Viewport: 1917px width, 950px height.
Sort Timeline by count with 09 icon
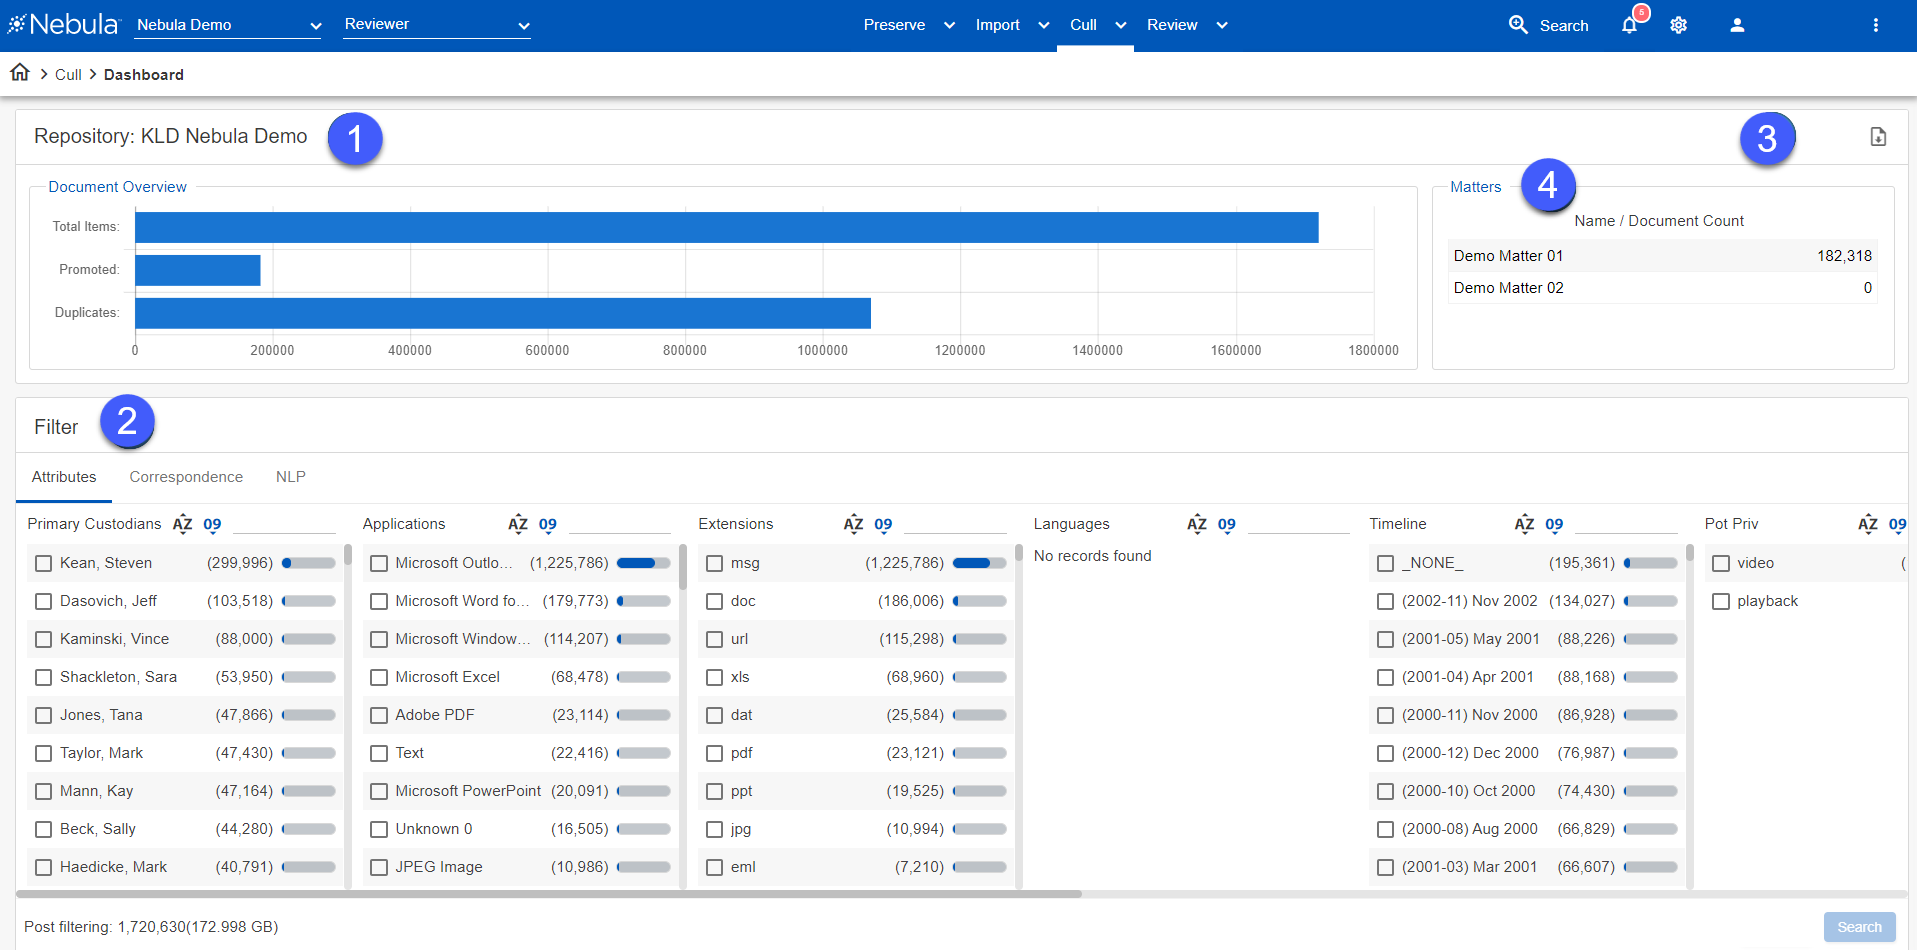tap(1554, 524)
